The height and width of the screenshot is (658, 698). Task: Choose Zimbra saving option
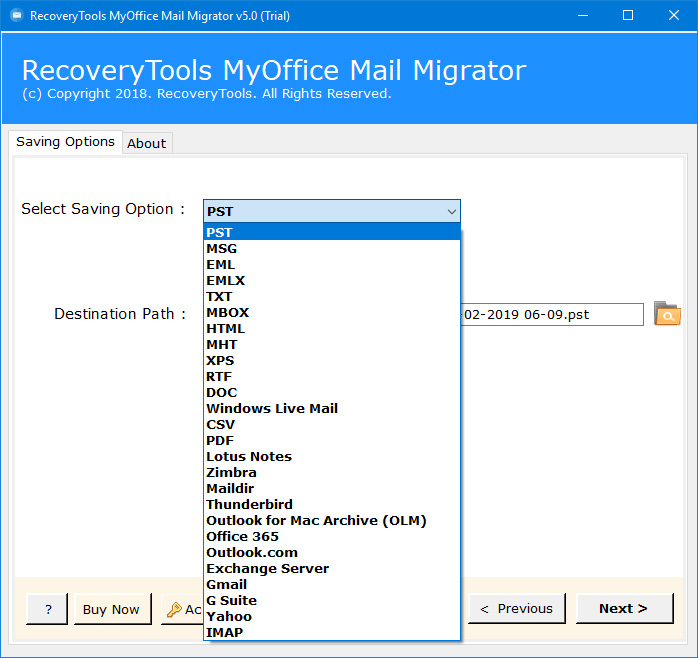[x=332, y=473]
